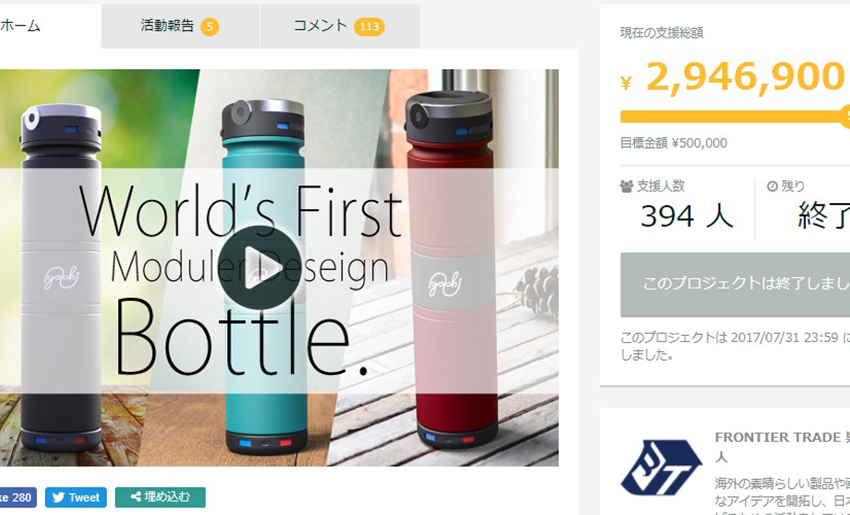Viewport: 850px width, 515px height.
Task: Click the ¥2,946,900 total amount
Action: (x=733, y=77)
